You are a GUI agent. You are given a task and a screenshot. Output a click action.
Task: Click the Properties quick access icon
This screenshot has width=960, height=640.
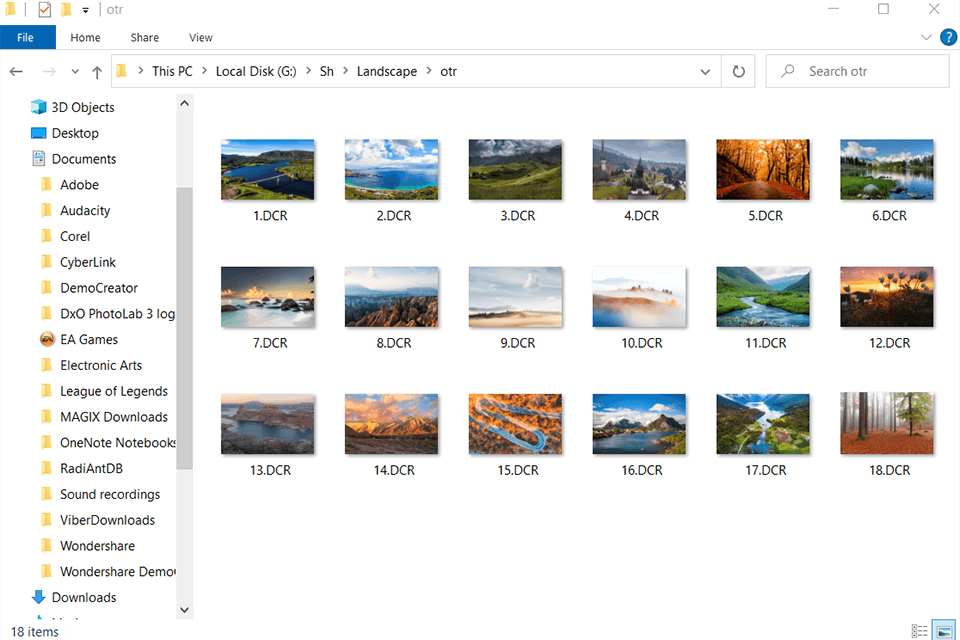coord(45,9)
